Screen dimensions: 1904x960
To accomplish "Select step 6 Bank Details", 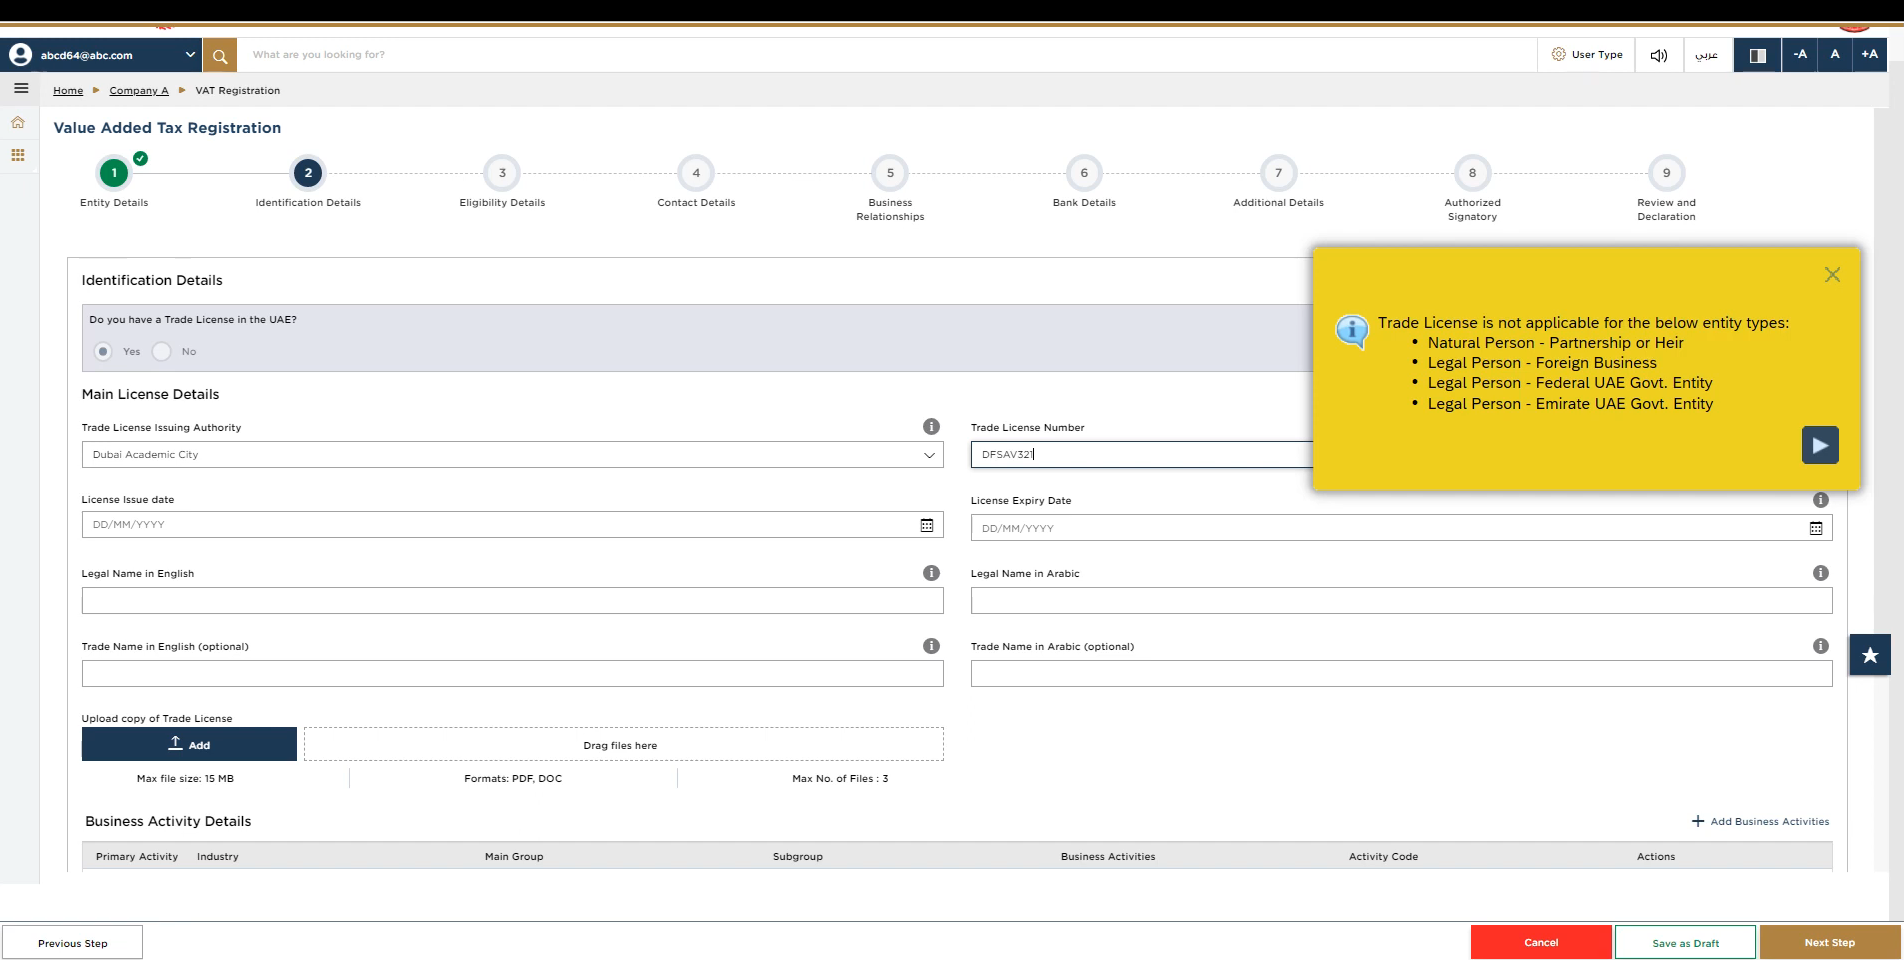I will click(1084, 173).
